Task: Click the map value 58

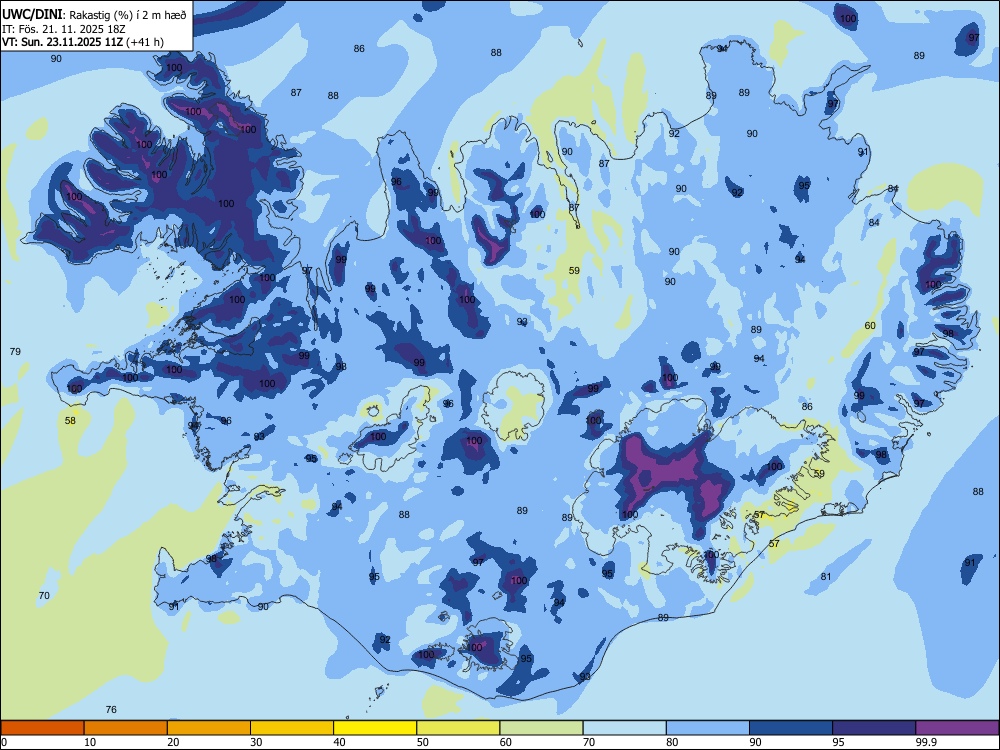Action: pyautogui.click(x=70, y=420)
